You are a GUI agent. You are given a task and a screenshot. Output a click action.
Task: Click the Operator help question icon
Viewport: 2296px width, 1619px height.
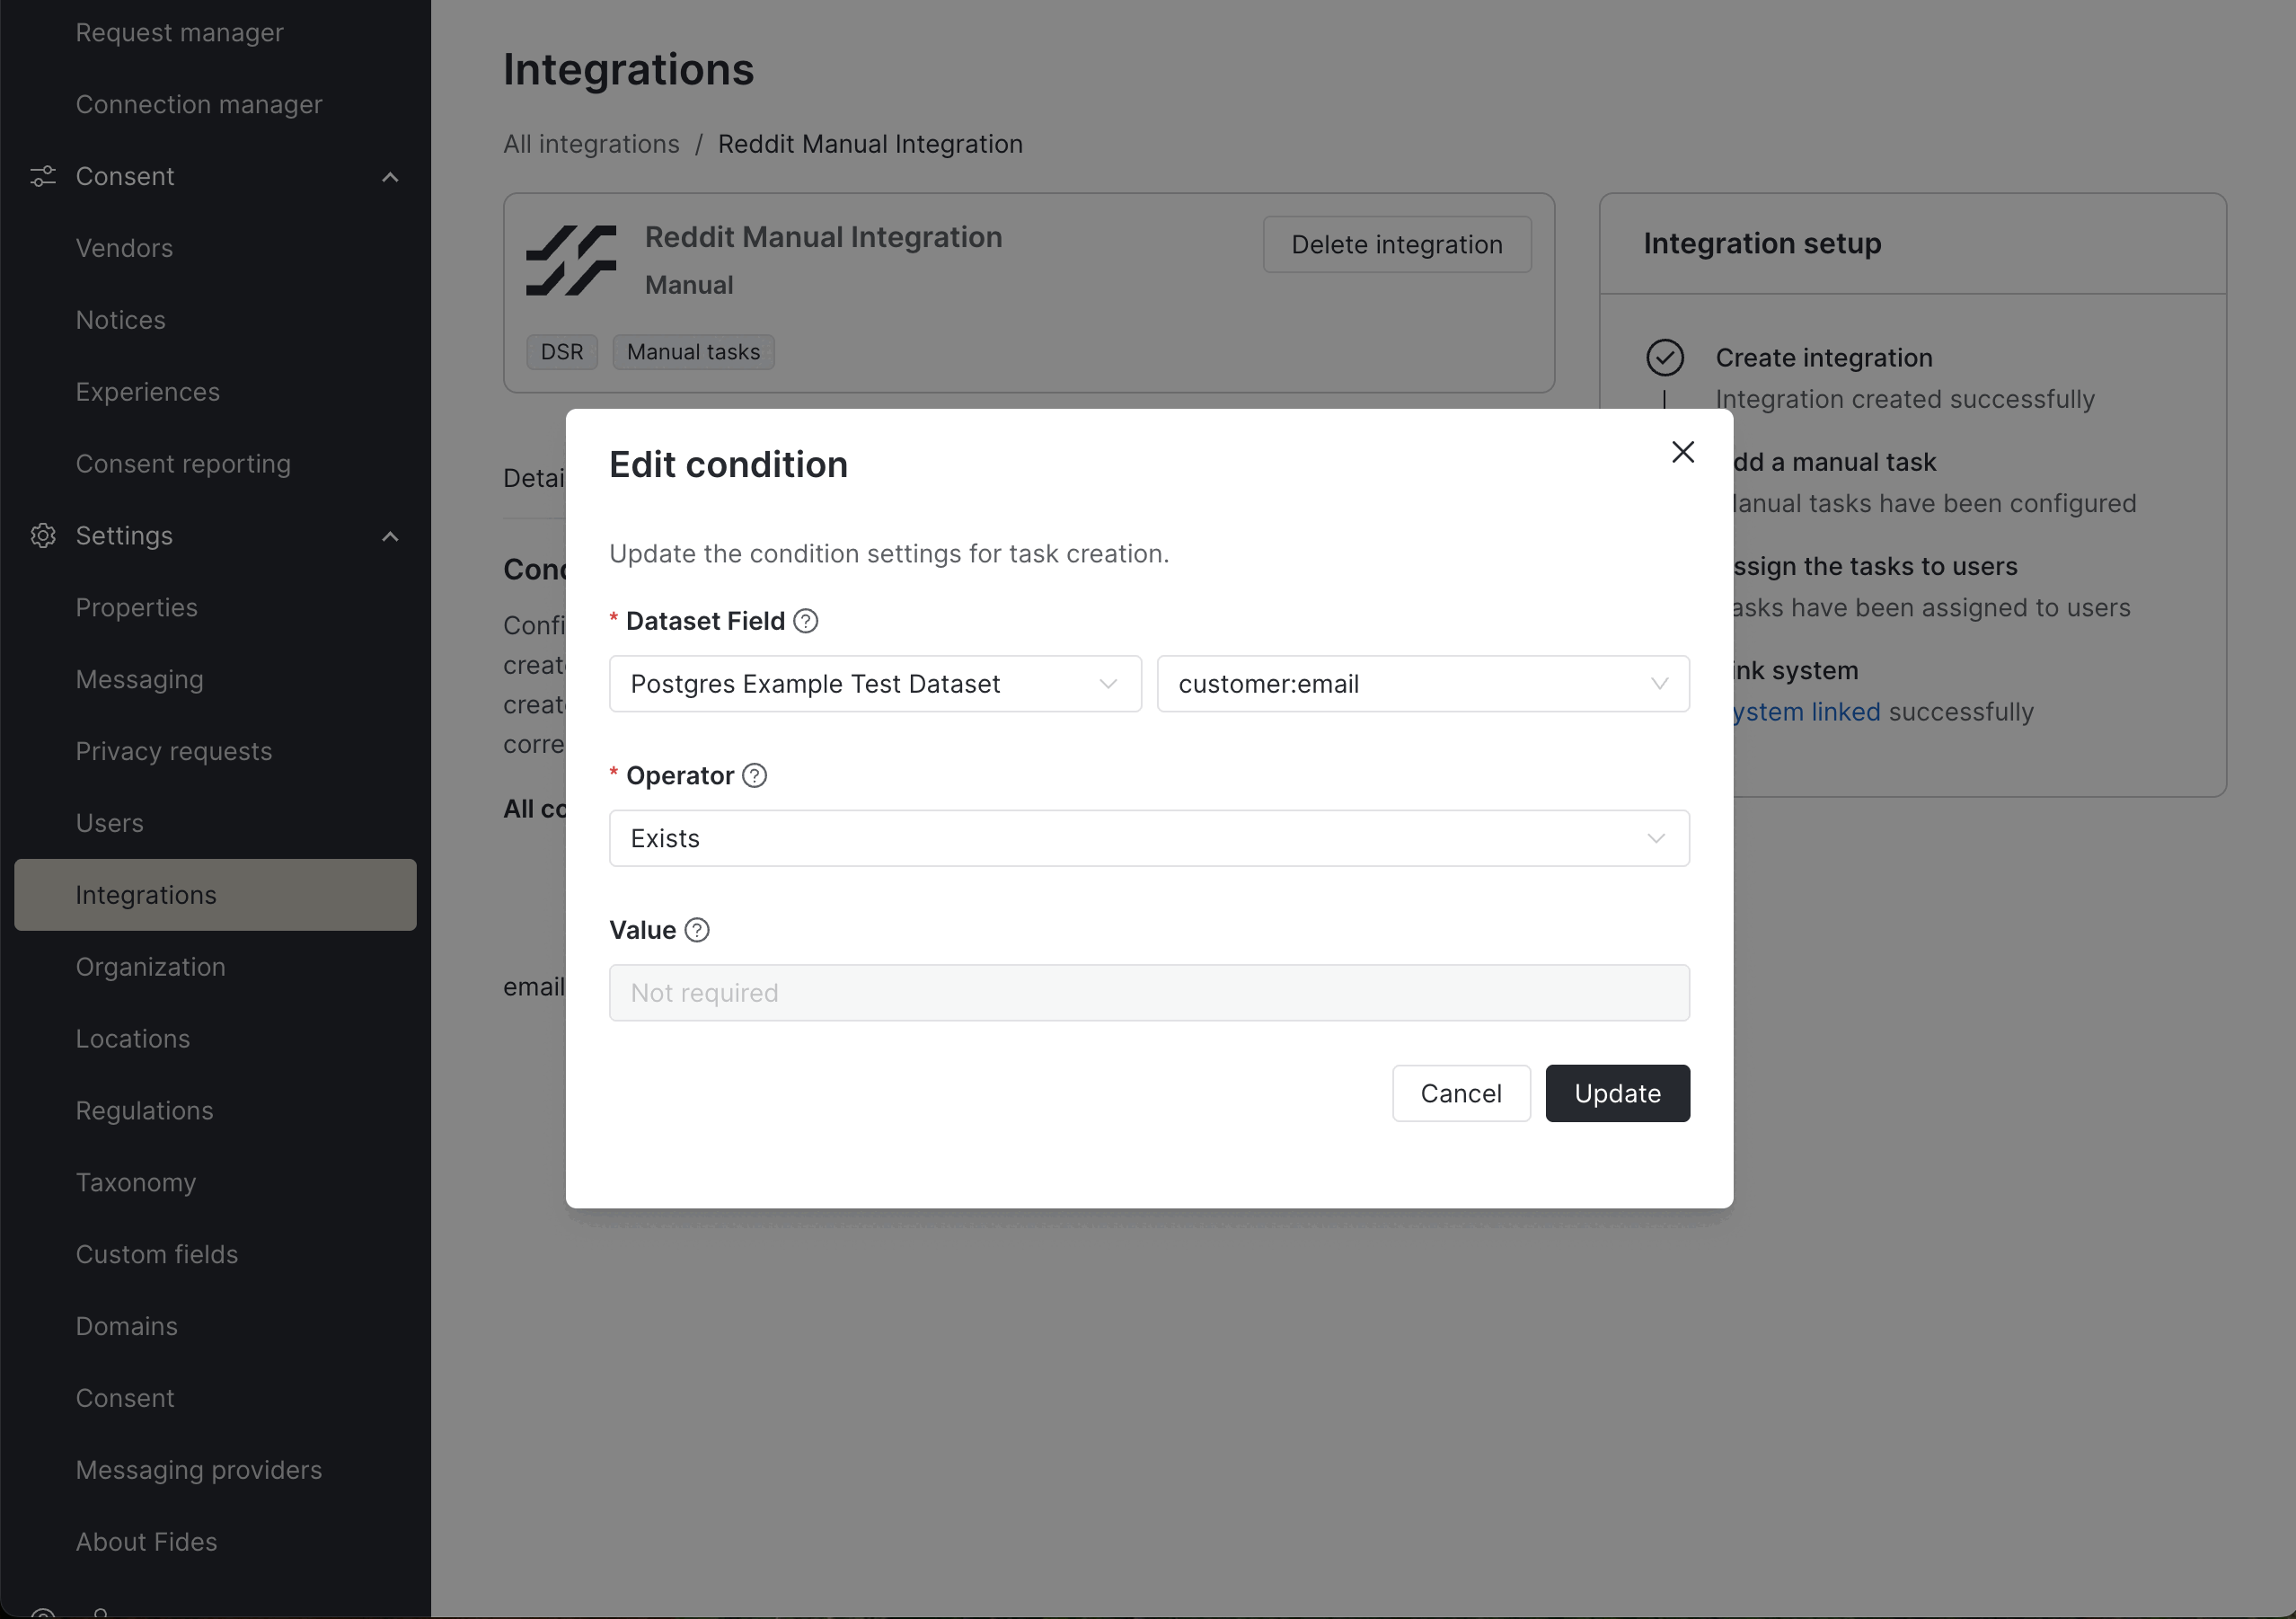click(x=755, y=776)
